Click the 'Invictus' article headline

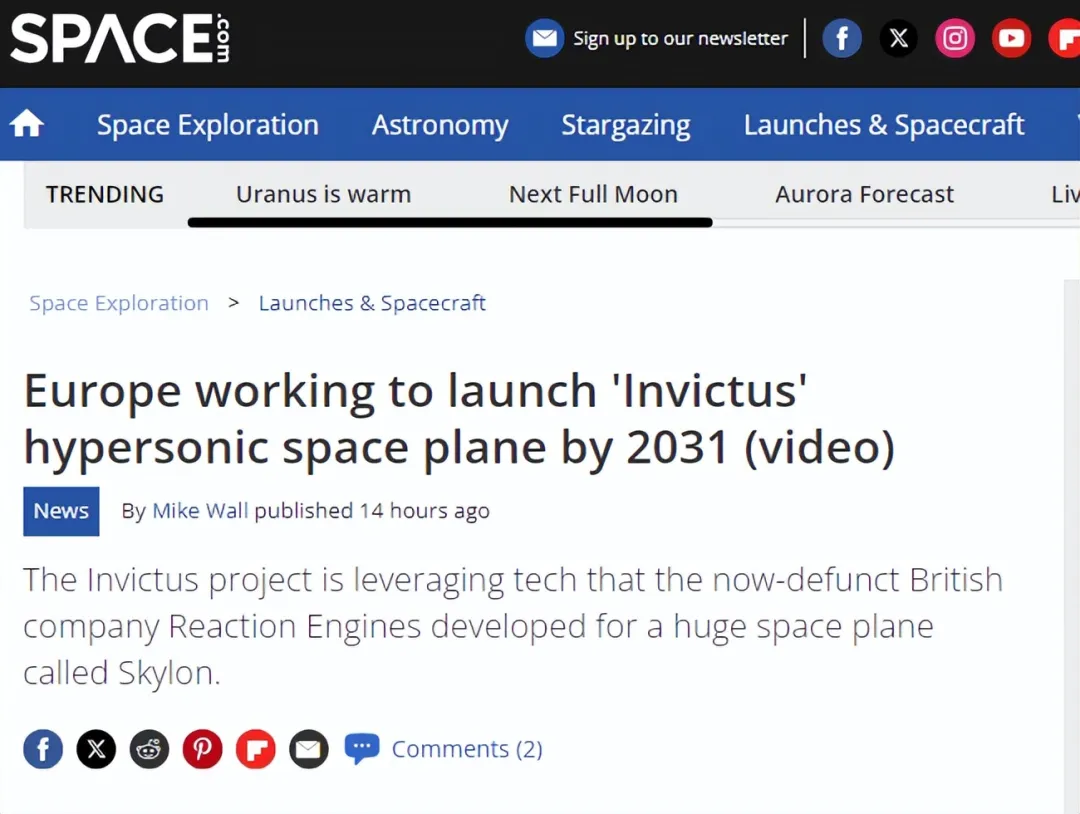[x=459, y=419]
